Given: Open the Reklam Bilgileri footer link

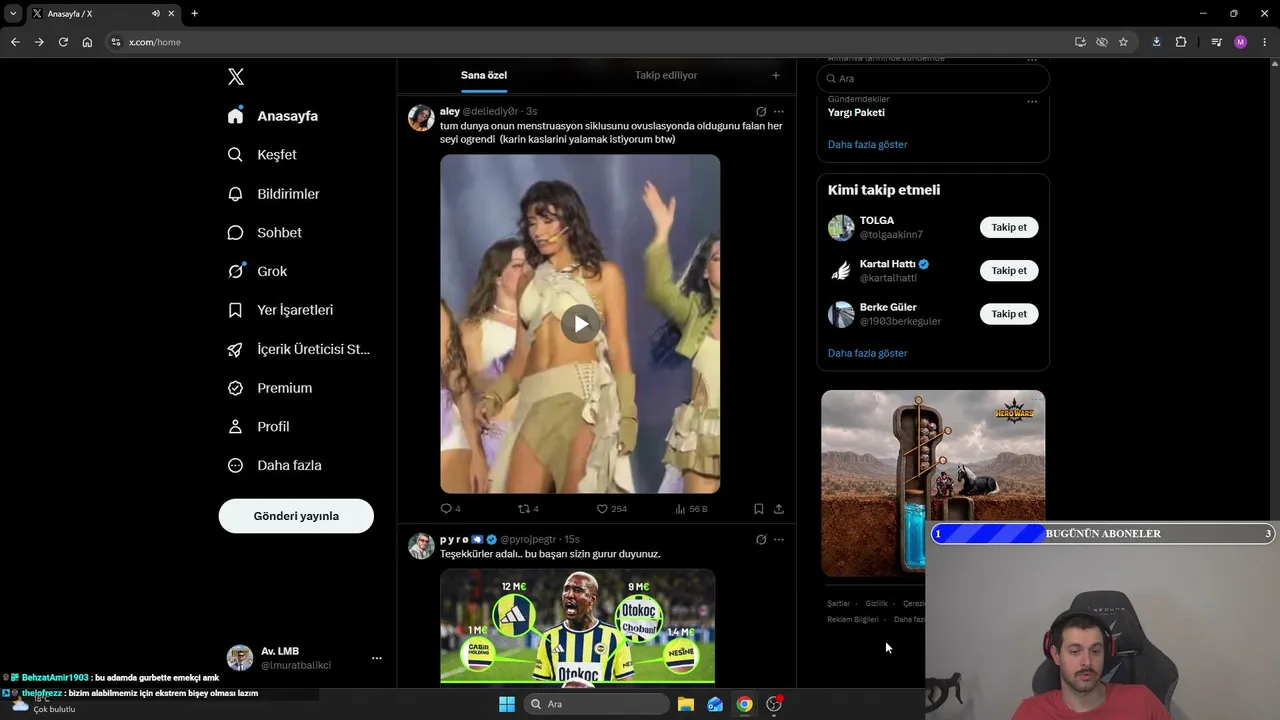Looking at the screenshot, I should (x=853, y=620).
